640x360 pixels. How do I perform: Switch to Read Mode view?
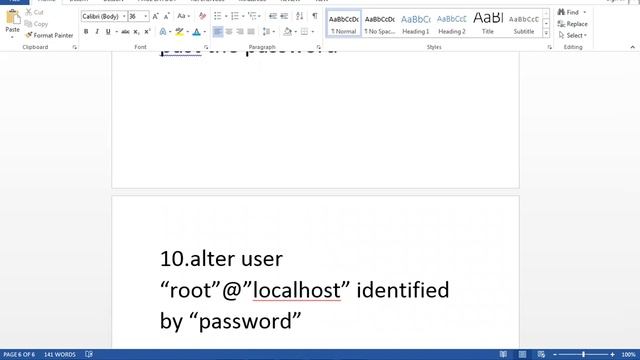(x=503, y=354)
